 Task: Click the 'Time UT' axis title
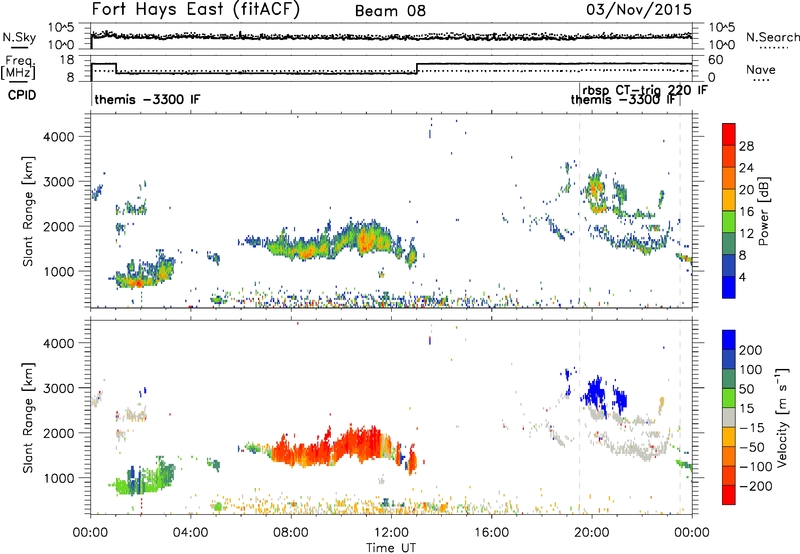pyautogui.click(x=391, y=548)
